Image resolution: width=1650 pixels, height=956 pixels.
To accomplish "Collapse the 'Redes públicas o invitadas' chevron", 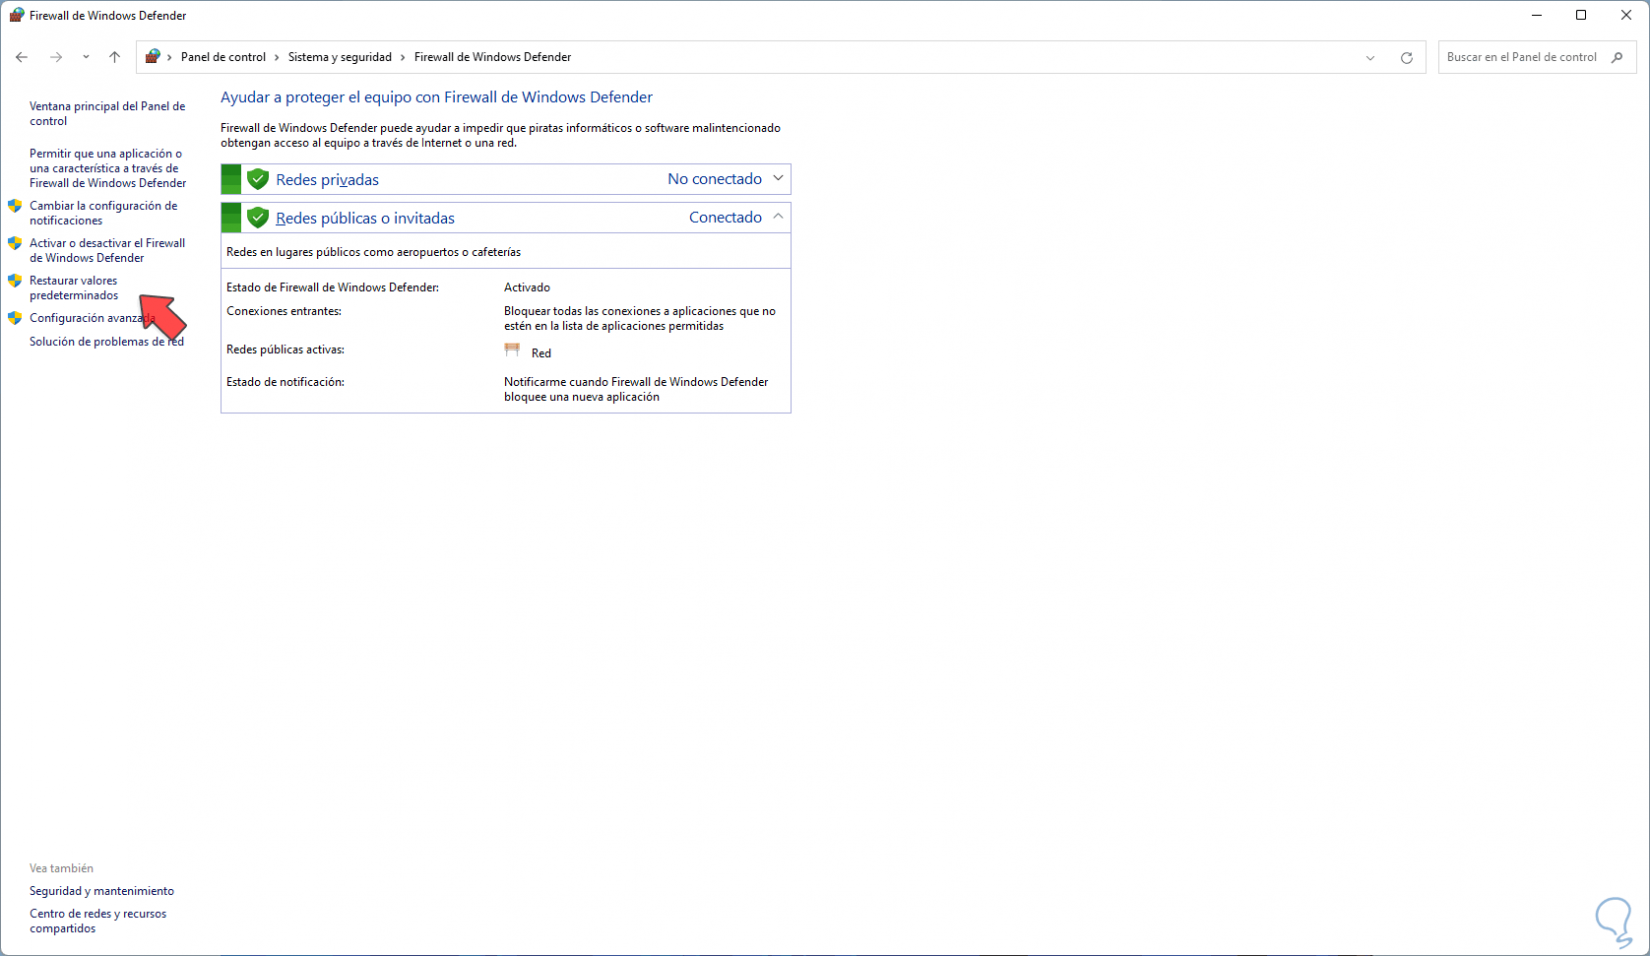I will click(778, 217).
